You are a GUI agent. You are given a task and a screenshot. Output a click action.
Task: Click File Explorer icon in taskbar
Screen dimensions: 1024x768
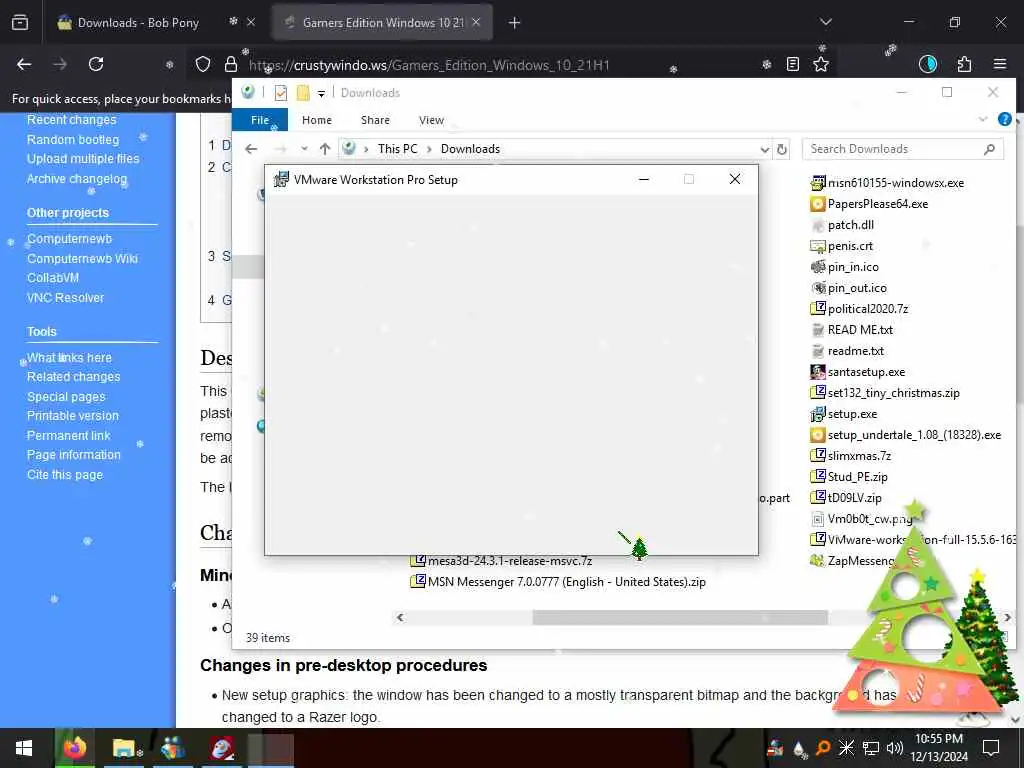point(124,748)
